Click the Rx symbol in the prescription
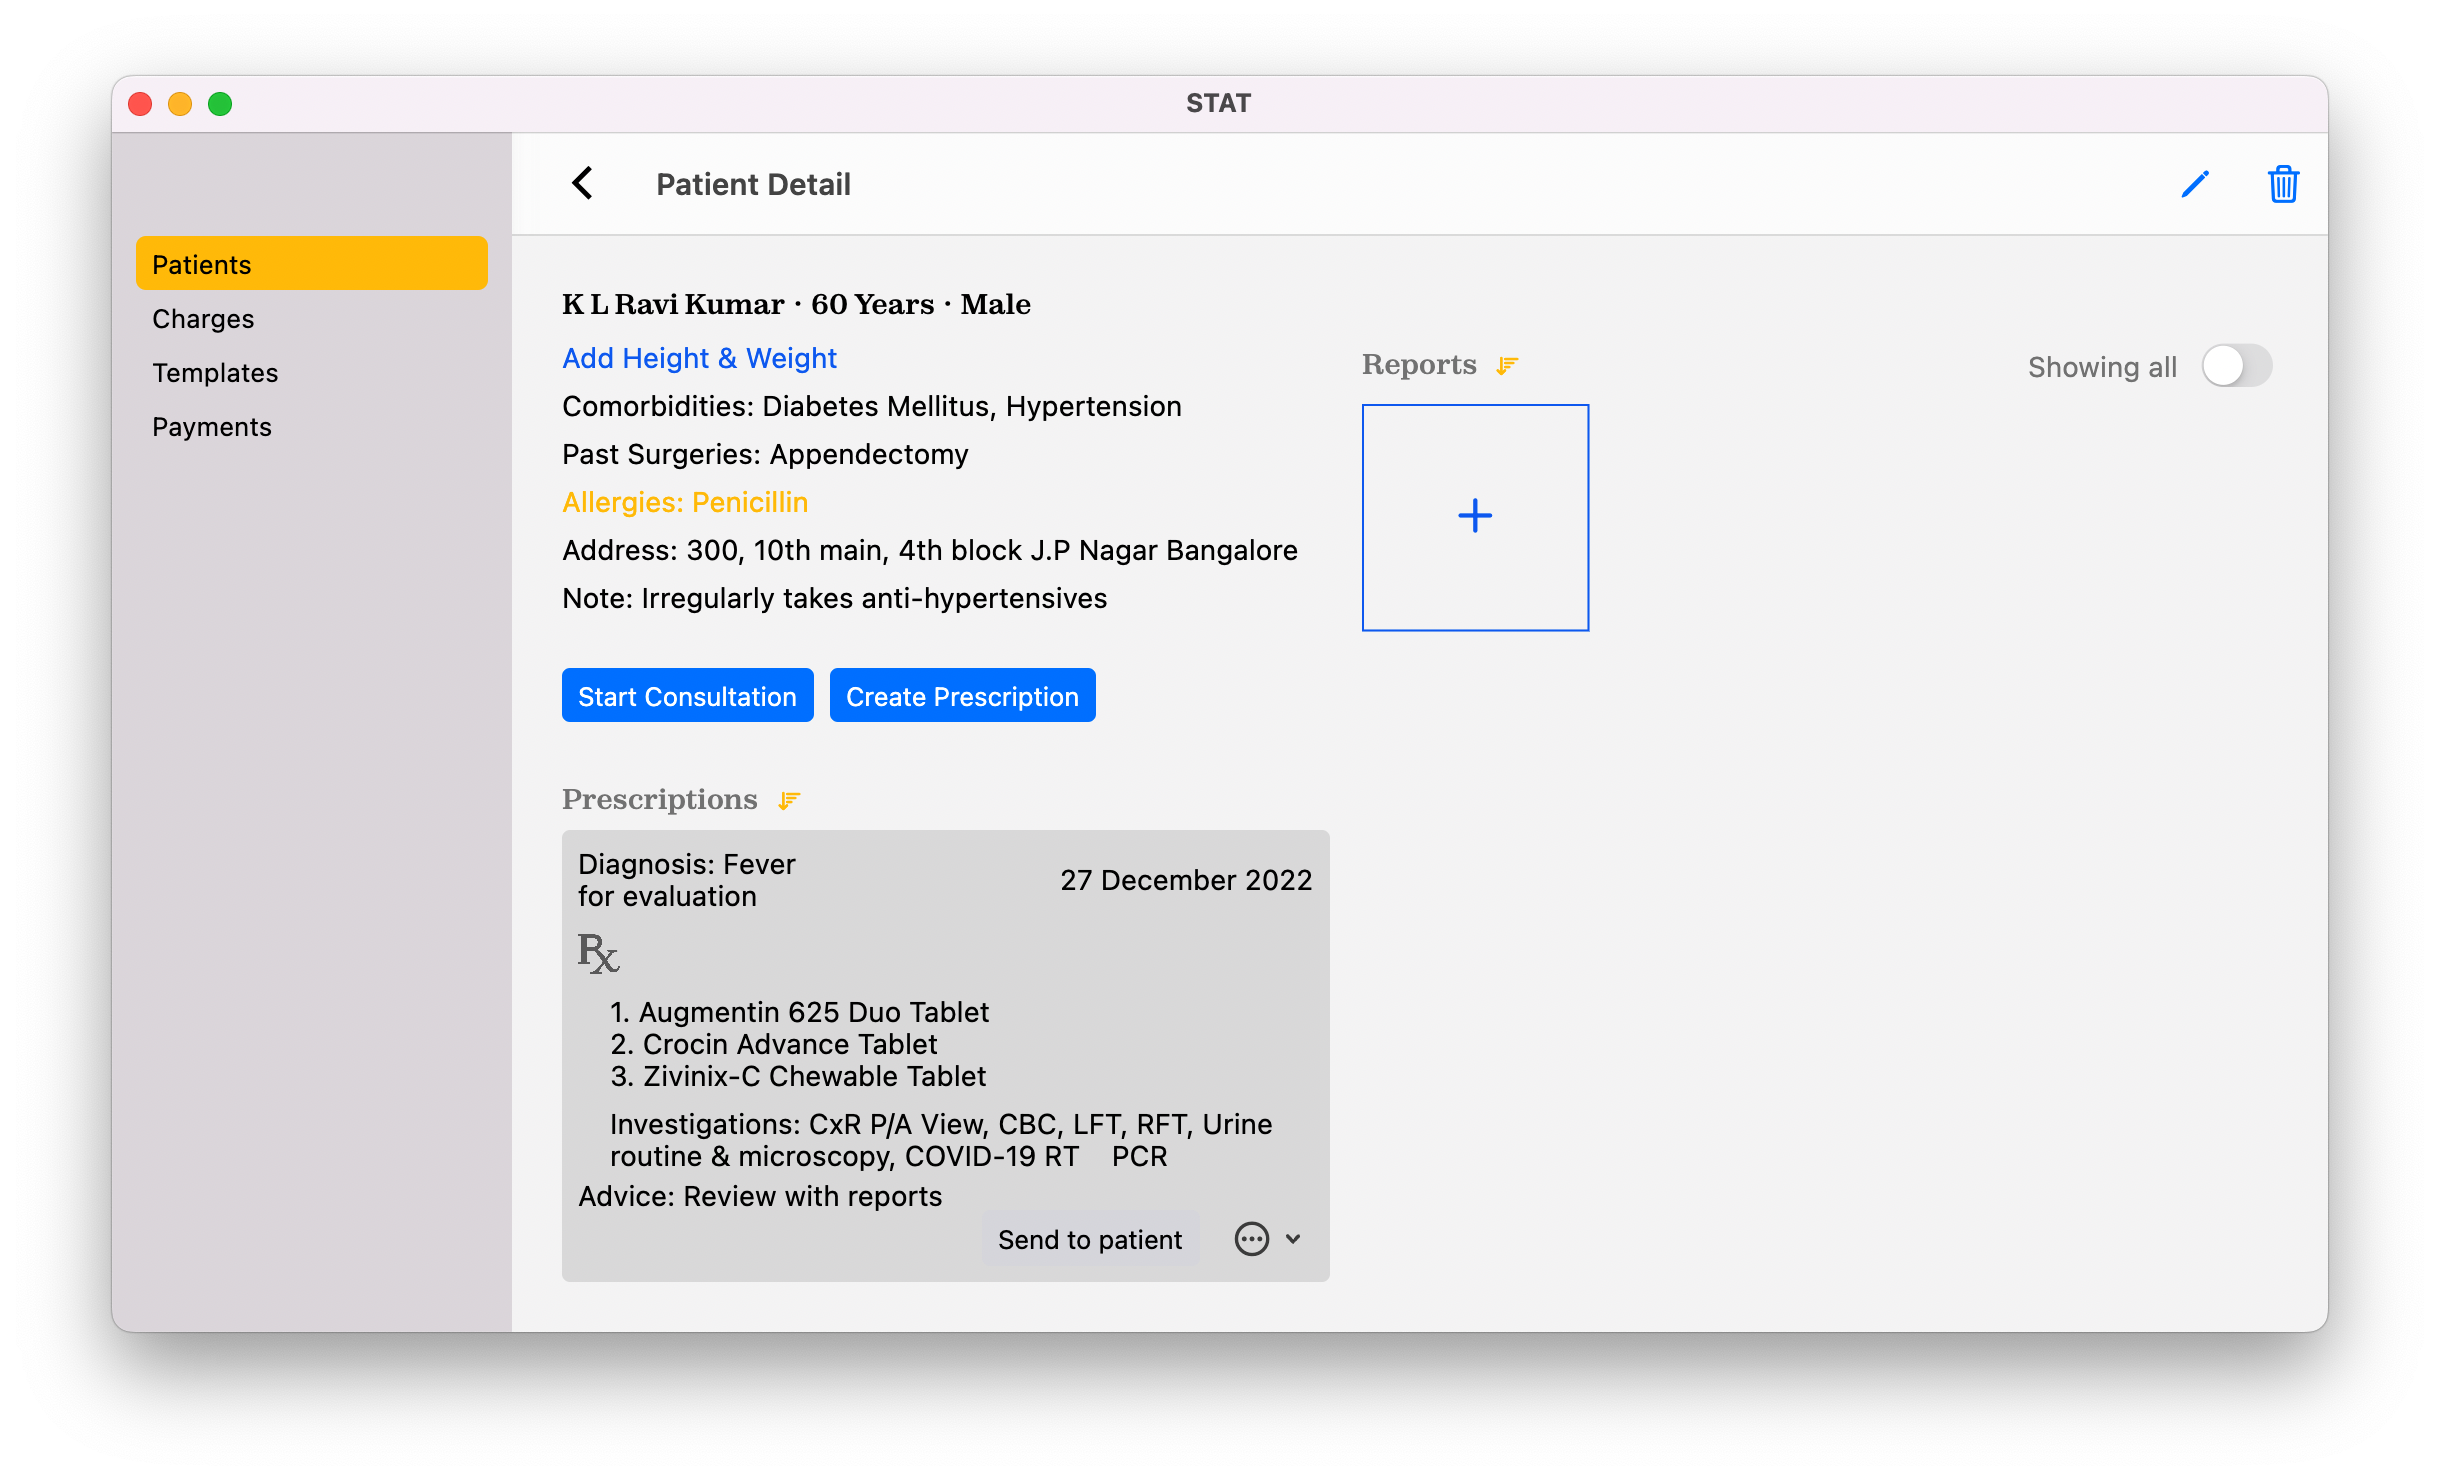The image size is (2440, 1480). pos(598,953)
